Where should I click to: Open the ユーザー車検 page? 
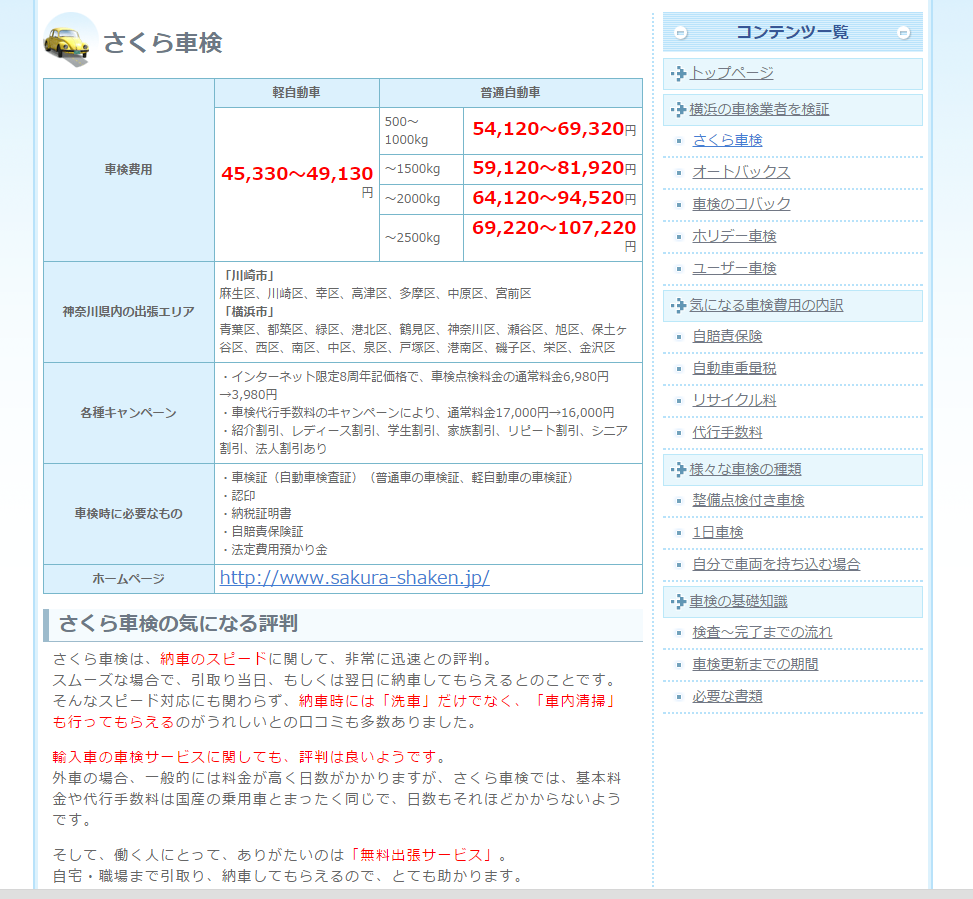click(734, 268)
